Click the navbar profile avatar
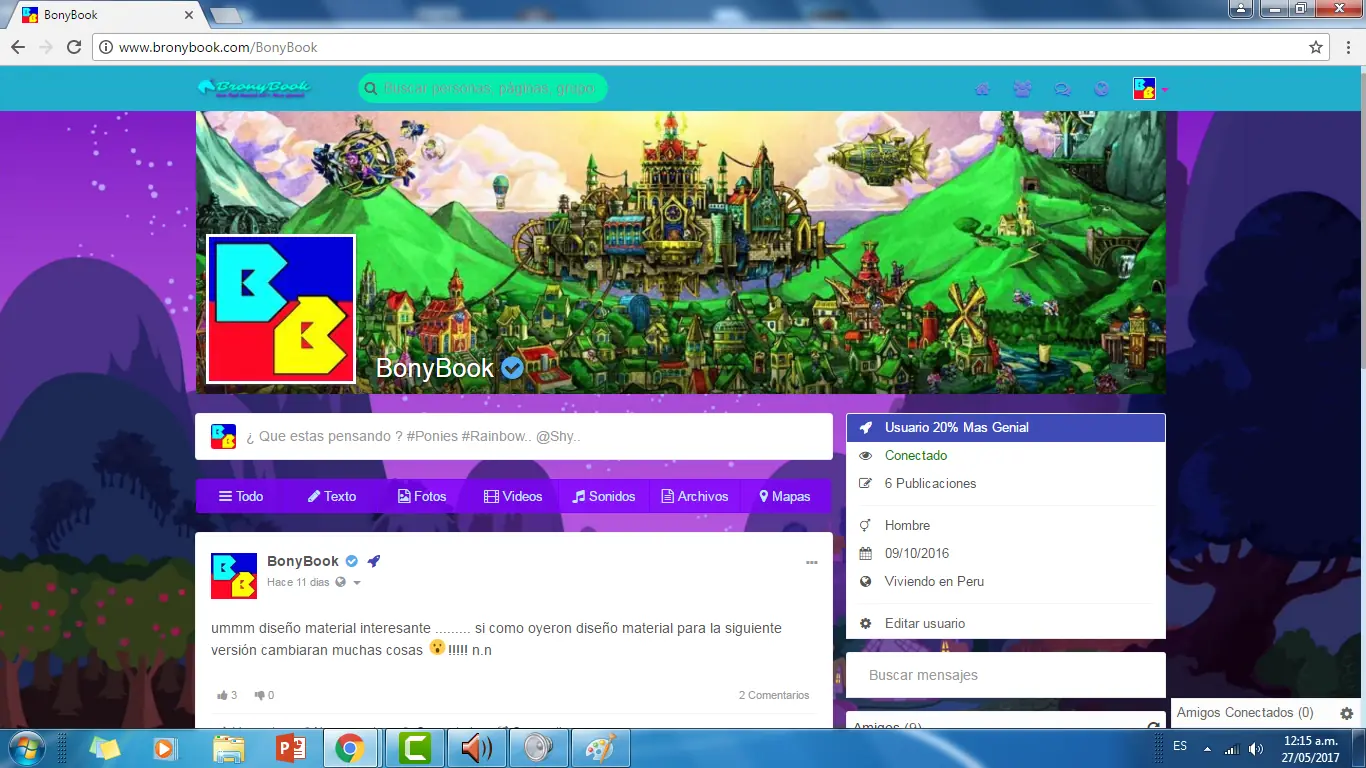Screen dimensions: 1366x768 click(1144, 89)
